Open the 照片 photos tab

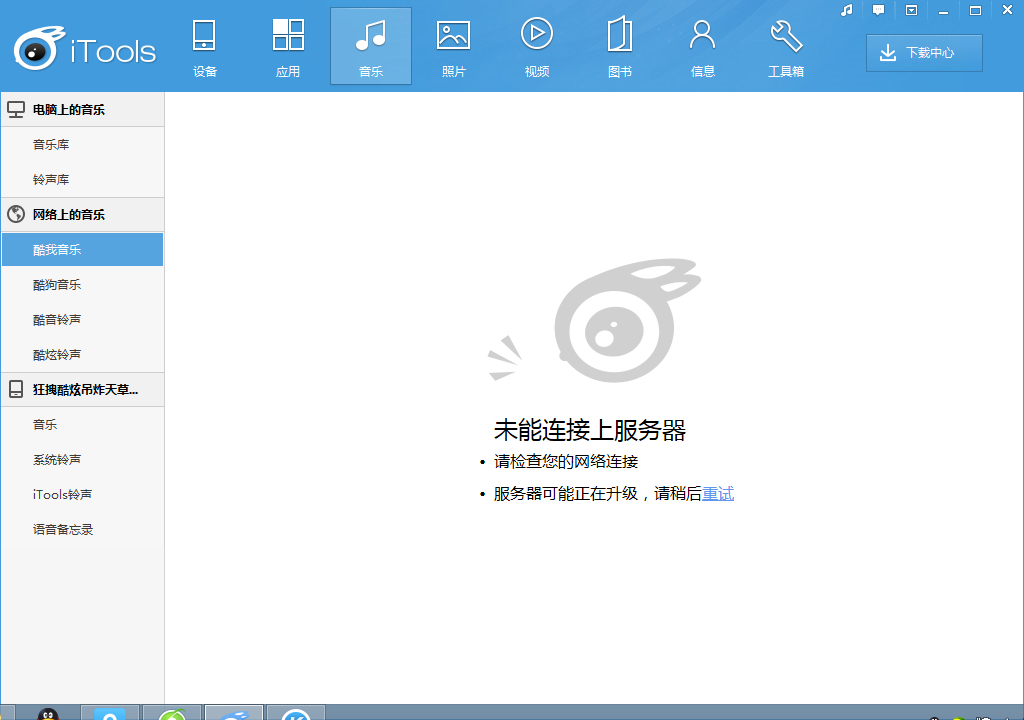(x=454, y=46)
